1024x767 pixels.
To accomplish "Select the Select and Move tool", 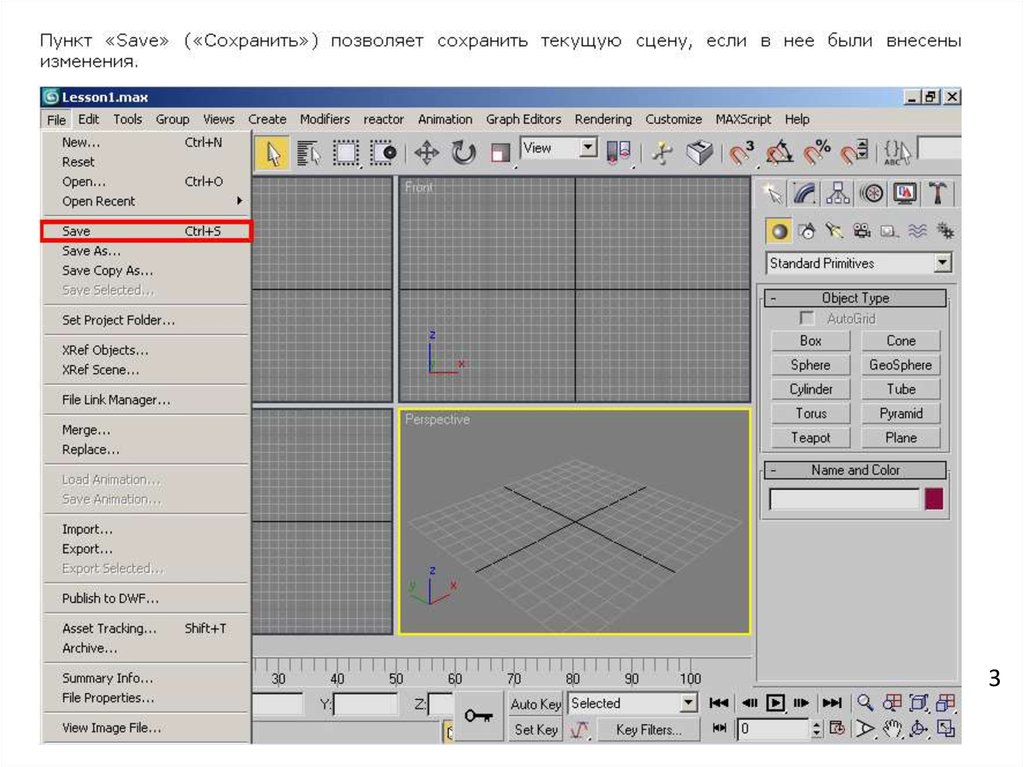I will click(427, 152).
